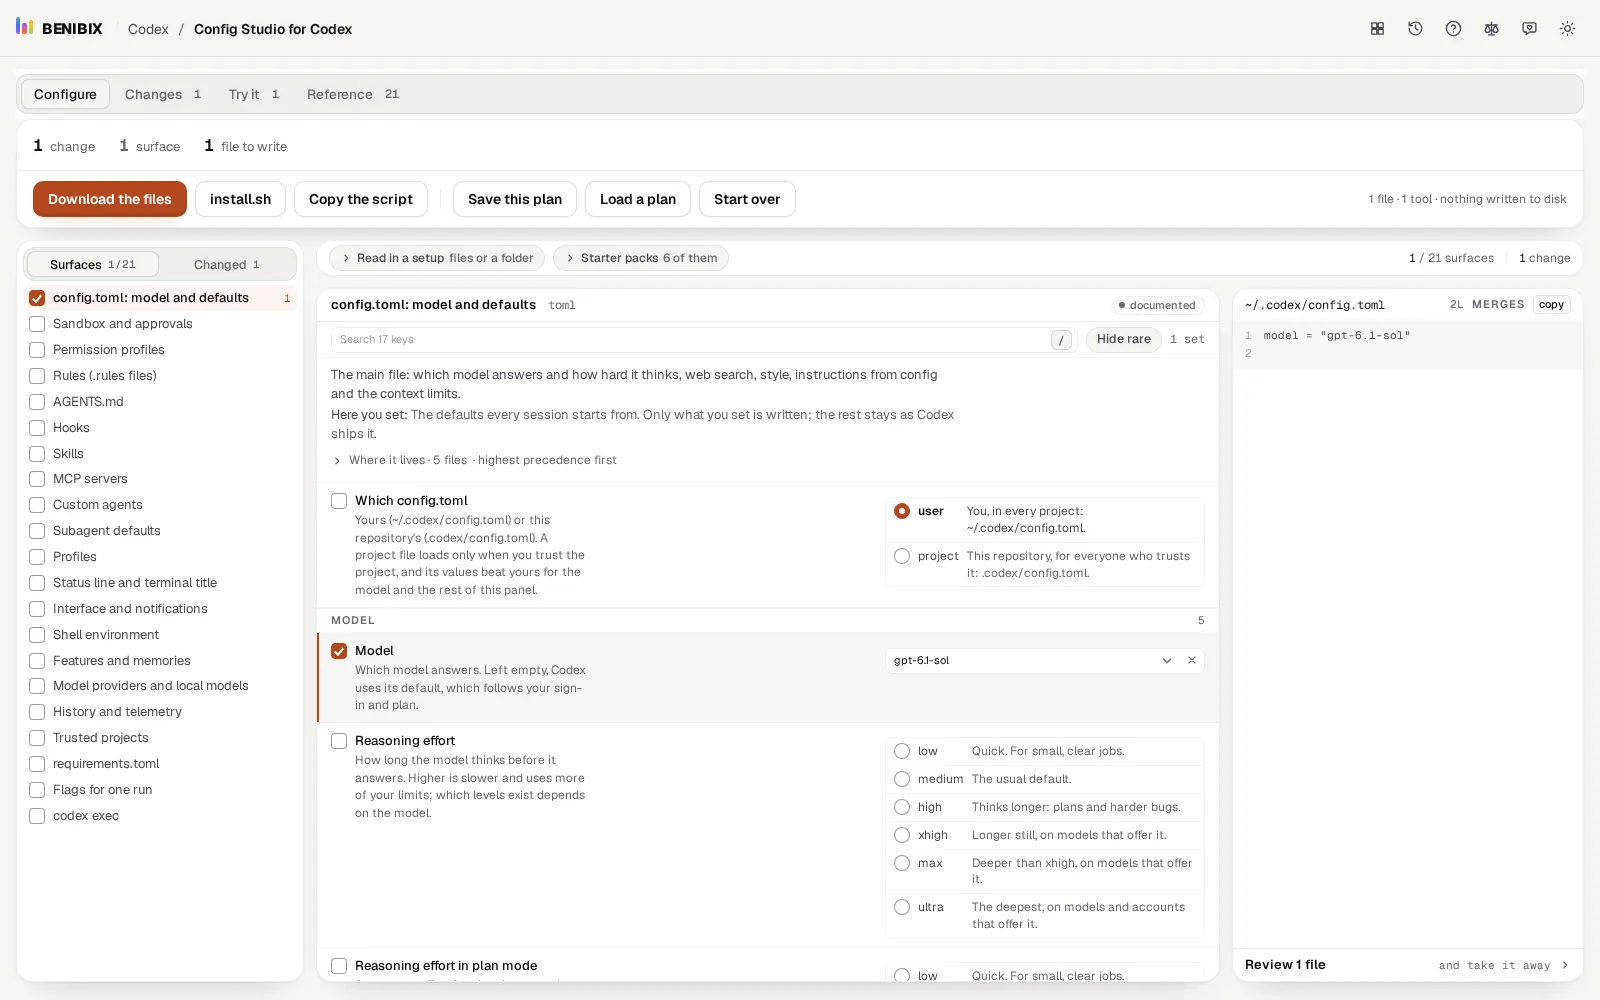Check the Trusted projects surface
This screenshot has height=1000, width=1600.
37,738
